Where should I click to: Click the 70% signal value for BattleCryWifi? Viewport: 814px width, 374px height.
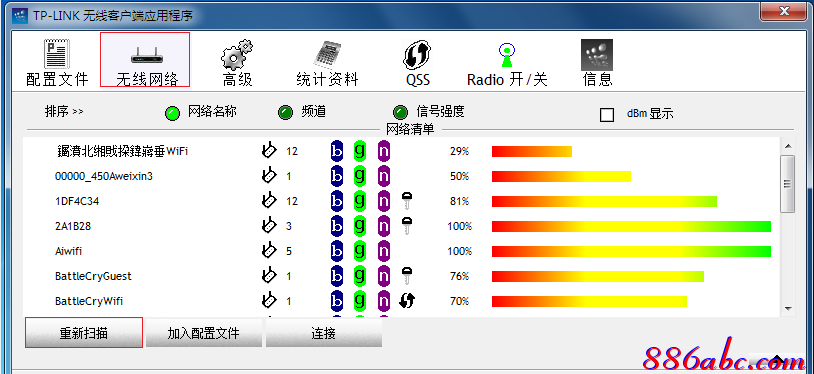(459, 301)
